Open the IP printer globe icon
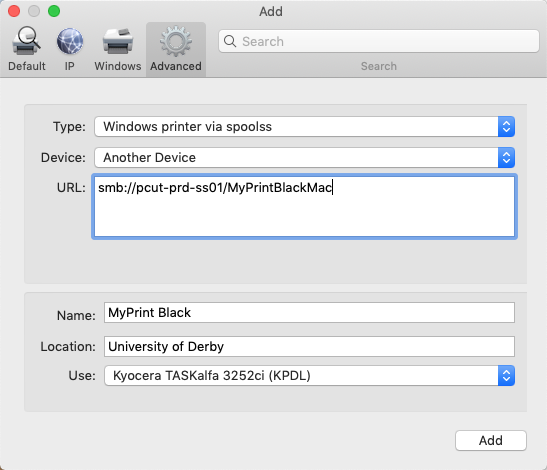This screenshot has width=547, height=470. click(x=70, y=41)
